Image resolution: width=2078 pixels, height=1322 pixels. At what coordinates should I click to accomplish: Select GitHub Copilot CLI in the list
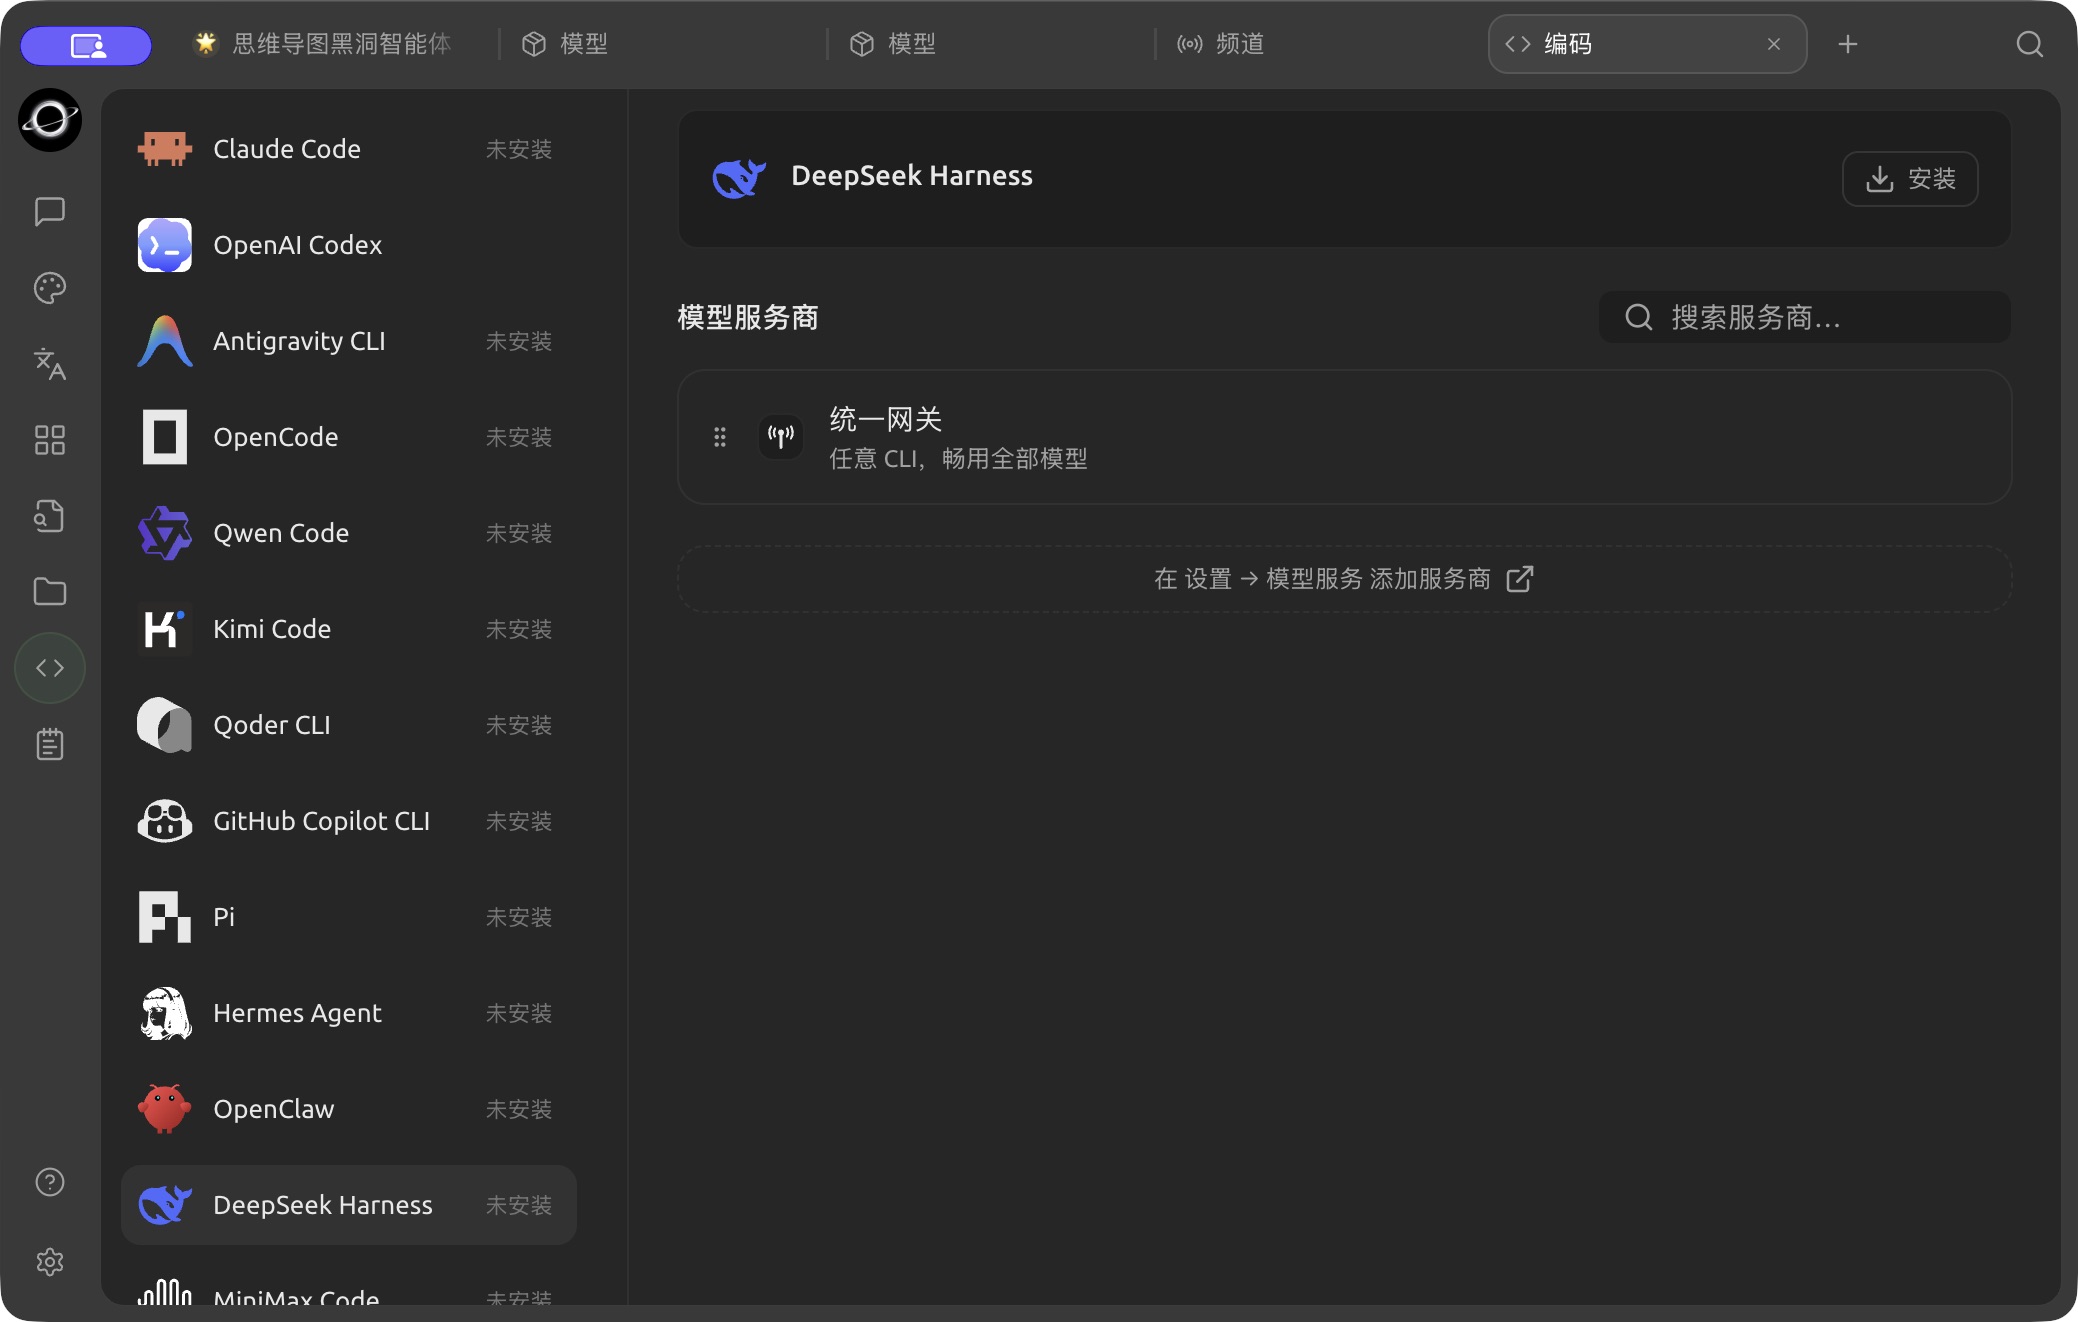pos(348,821)
